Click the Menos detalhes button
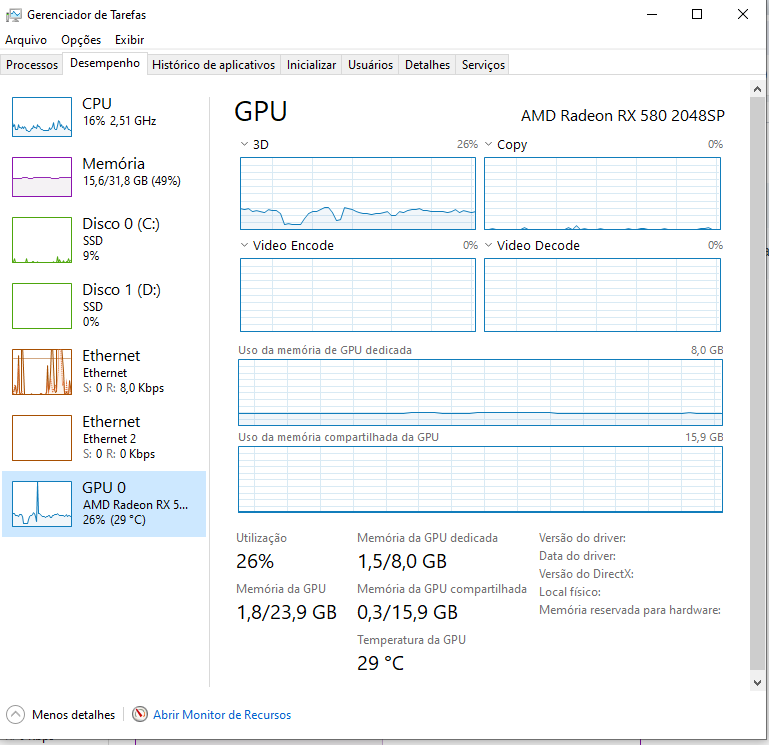The height and width of the screenshot is (745, 769). click(x=74, y=715)
